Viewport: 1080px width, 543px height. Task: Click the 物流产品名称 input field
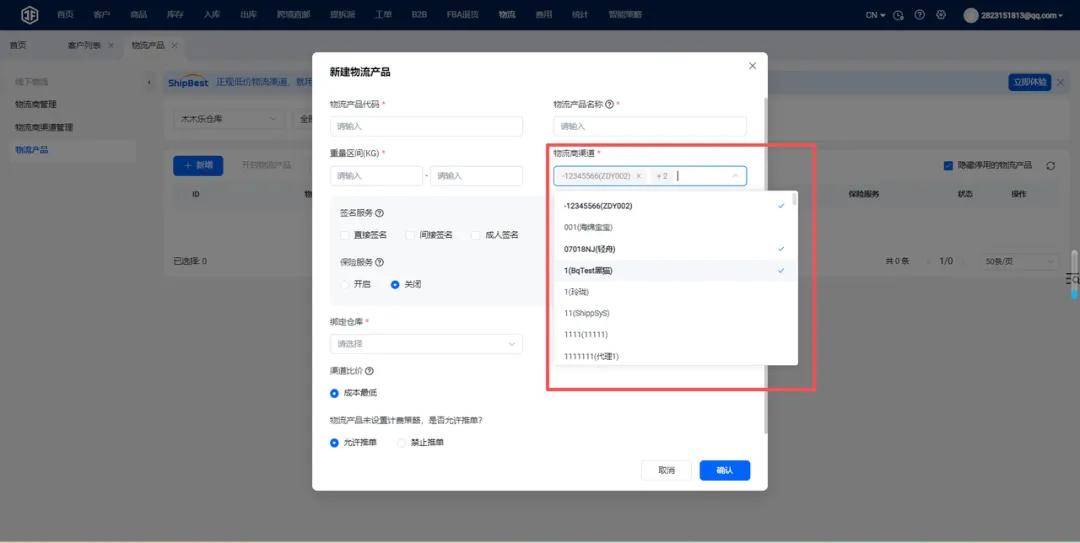click(650, 126)
